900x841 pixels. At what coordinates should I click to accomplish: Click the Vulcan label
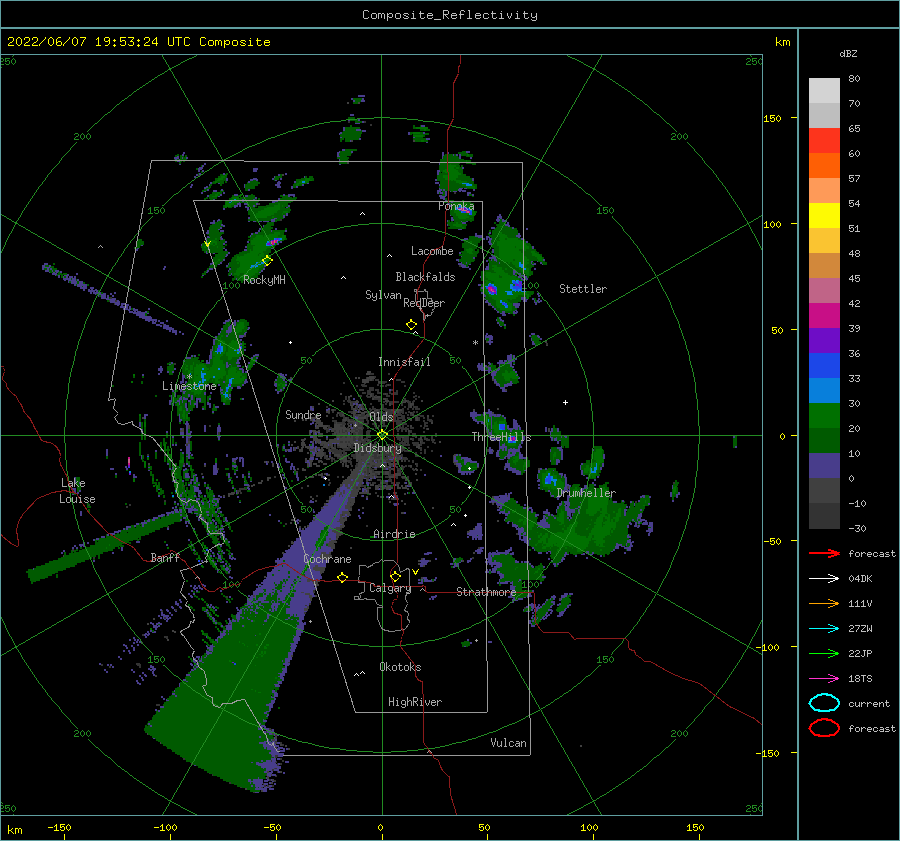pos(509,743)
